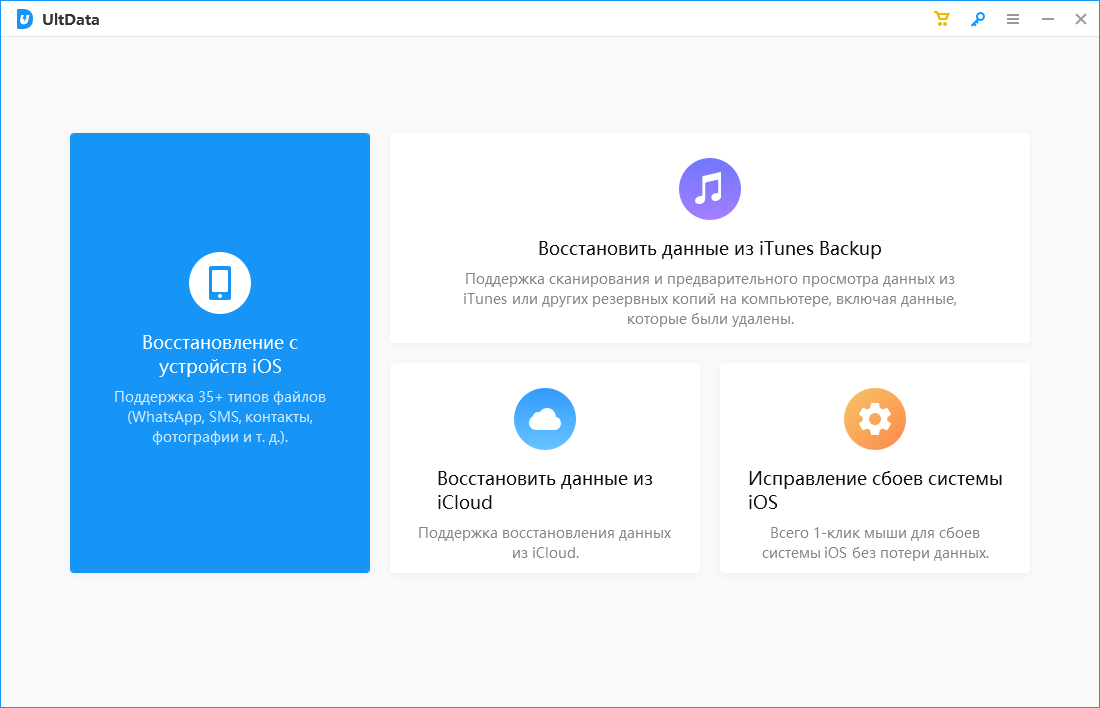Close the UltData window
1100x708 pixels.
pos(1080,20)
